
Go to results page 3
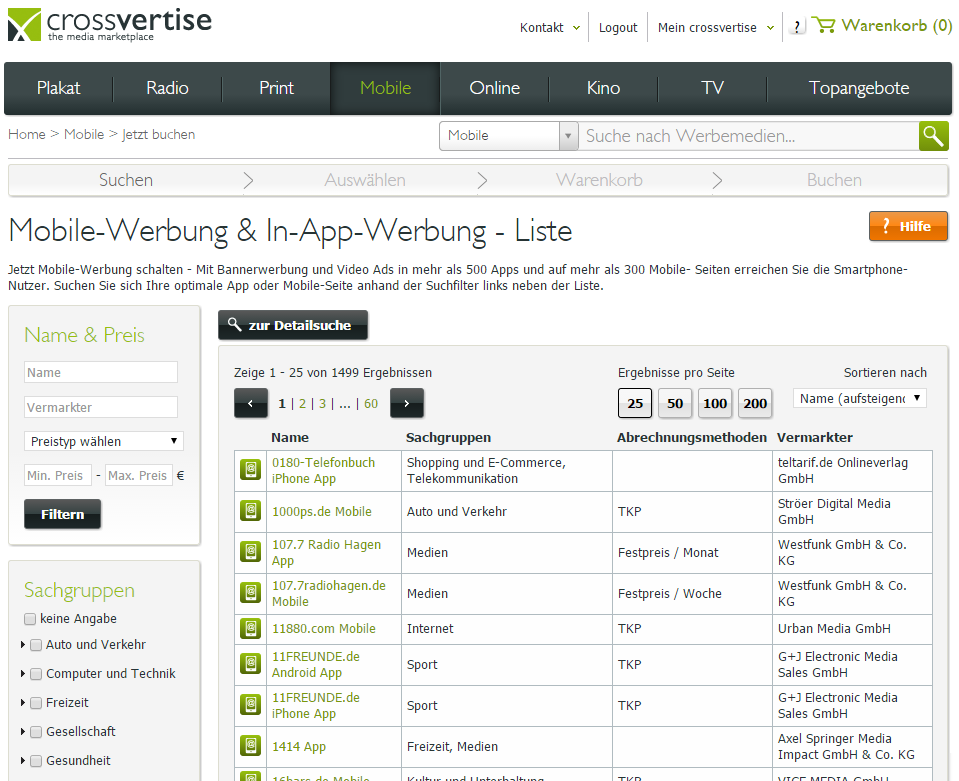[322, 404]
